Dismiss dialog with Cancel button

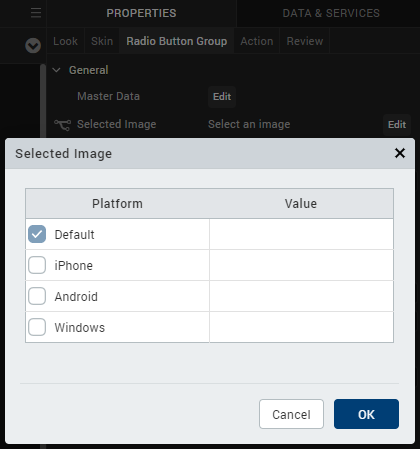pyautogui.click(x=291, y=414)
